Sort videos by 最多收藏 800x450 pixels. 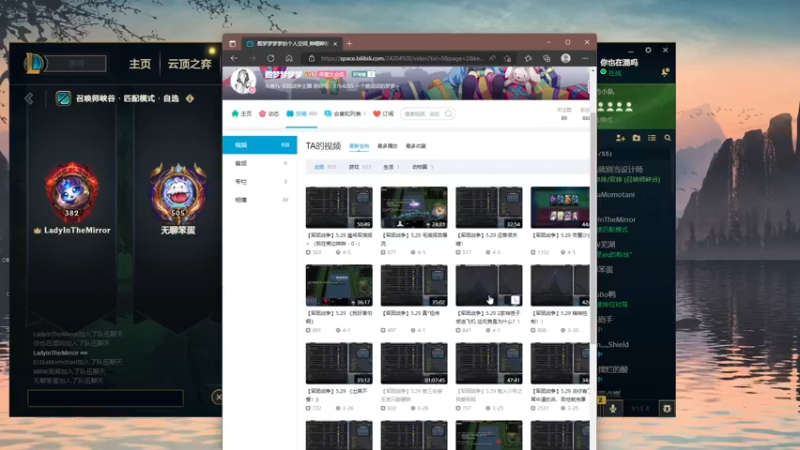416,146
